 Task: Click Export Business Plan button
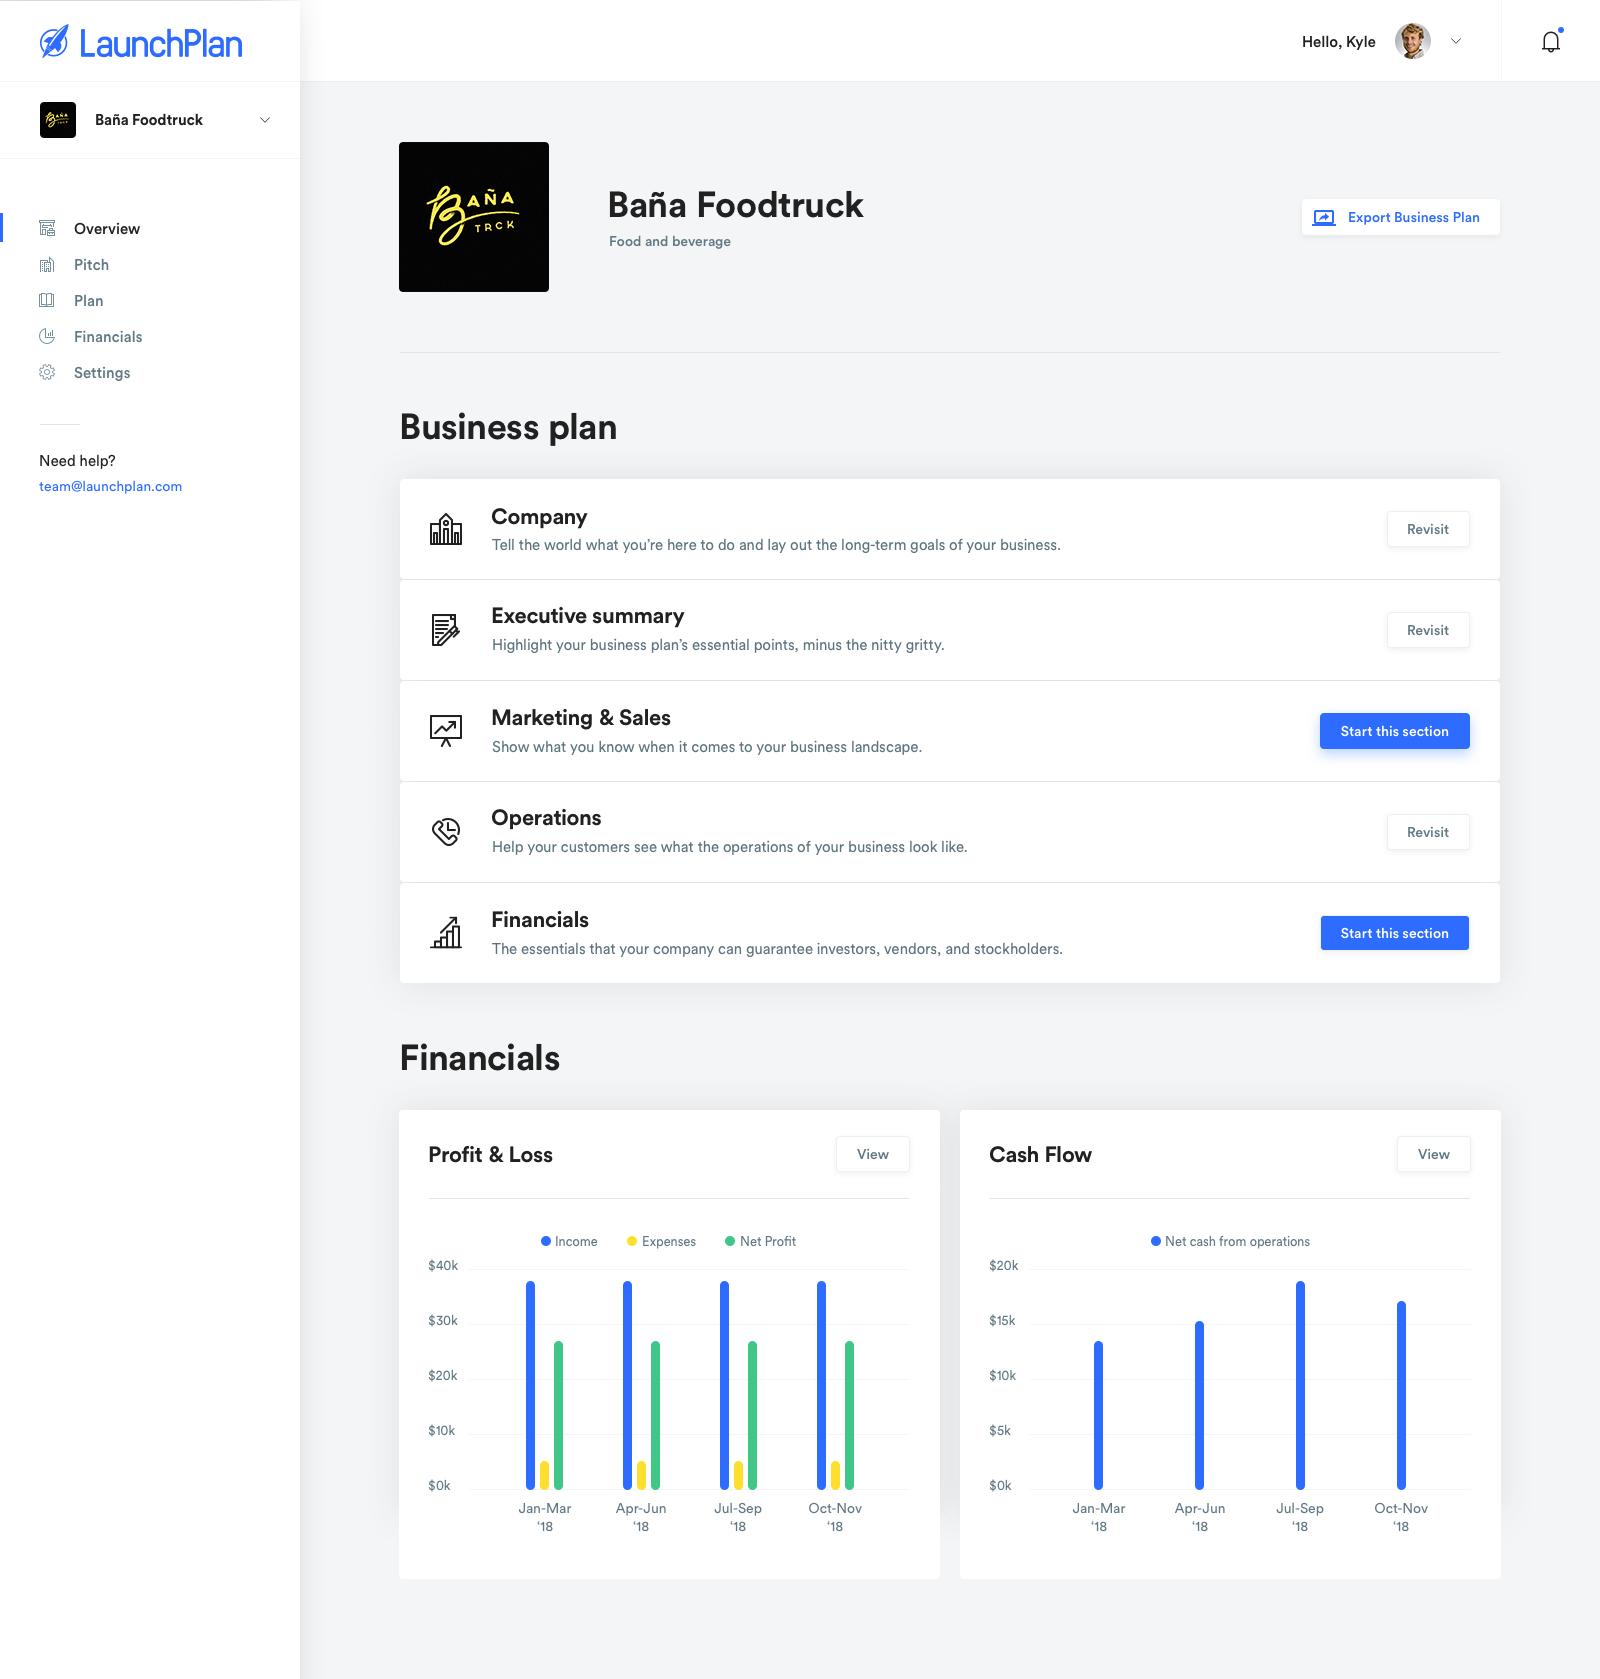tap(1400, 217)
